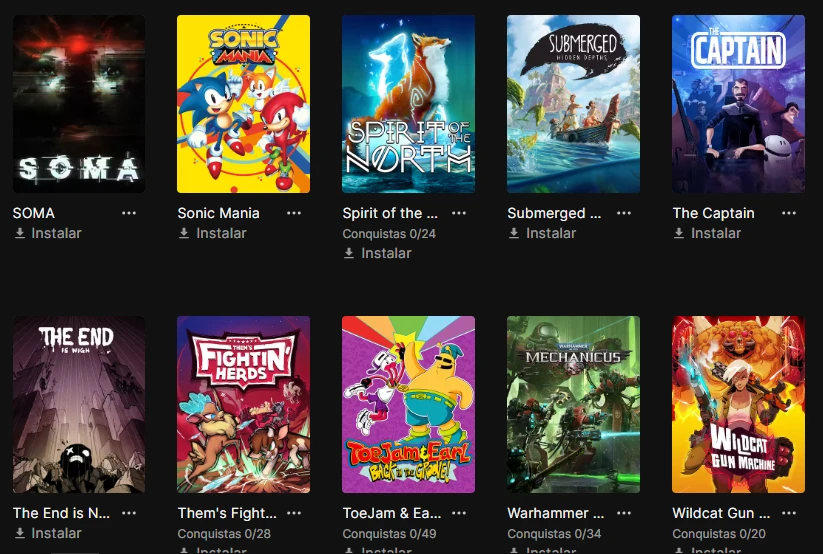Open Them's Fightin' Herds cover art
The width and height of the screenshot is (823, 554).
(x=244, y=404)
